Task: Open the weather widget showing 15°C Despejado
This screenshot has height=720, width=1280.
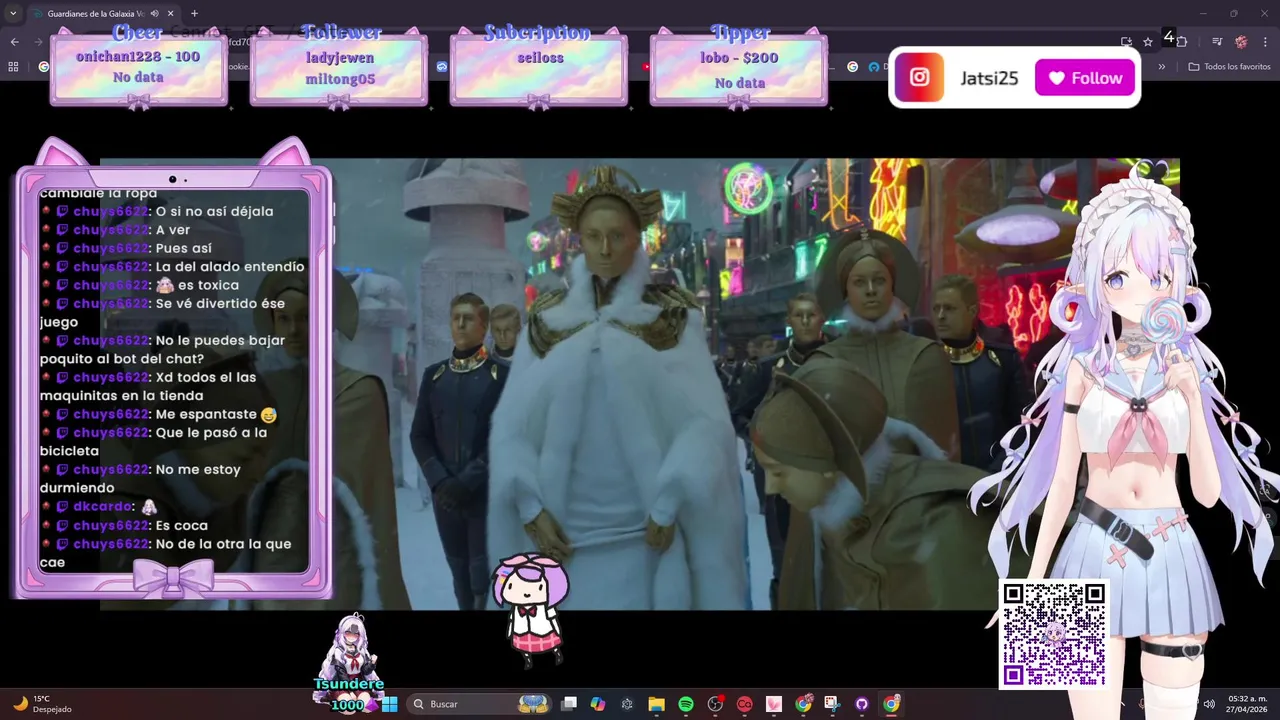Action: pos(44,704)
